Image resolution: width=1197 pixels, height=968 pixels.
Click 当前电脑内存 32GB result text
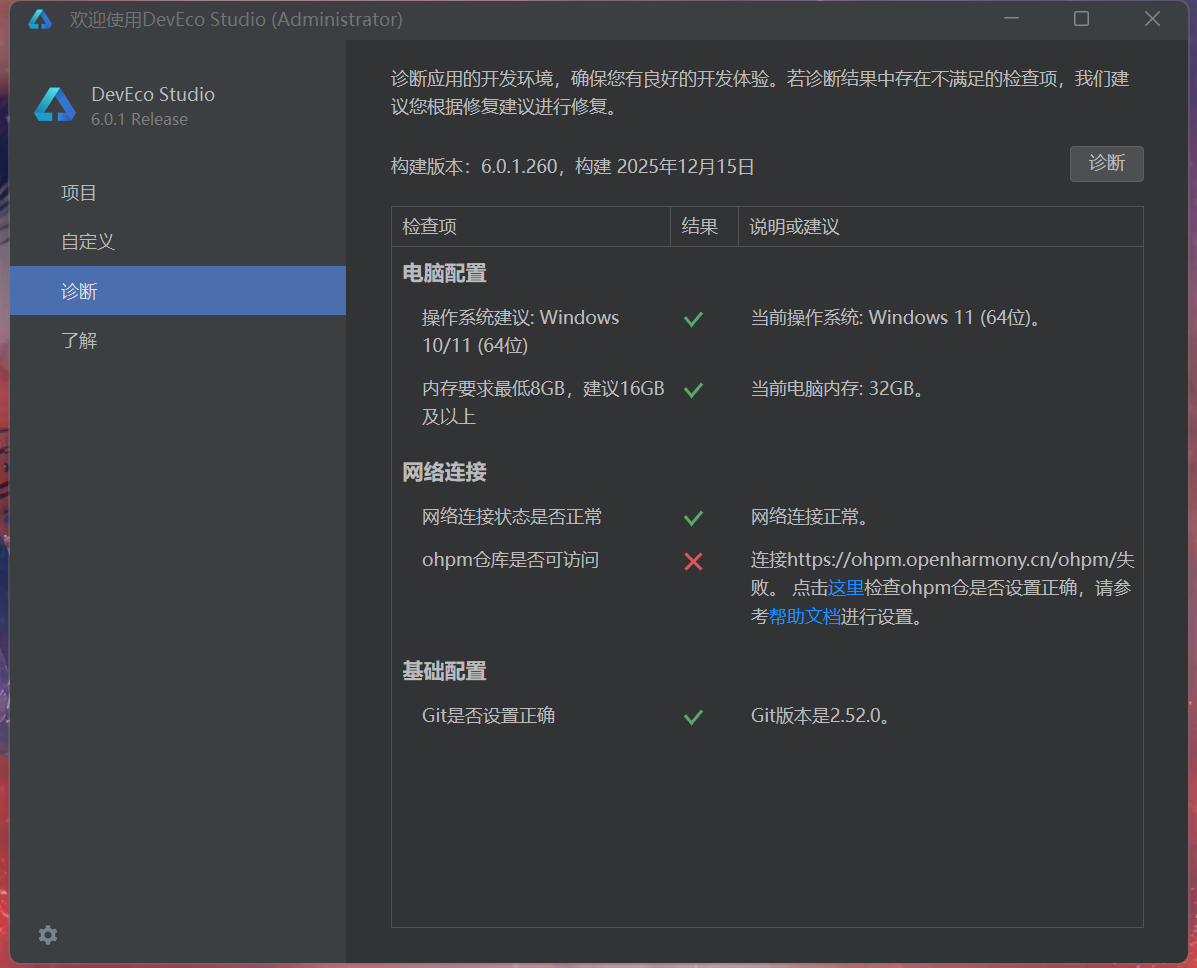pos(838,389)
